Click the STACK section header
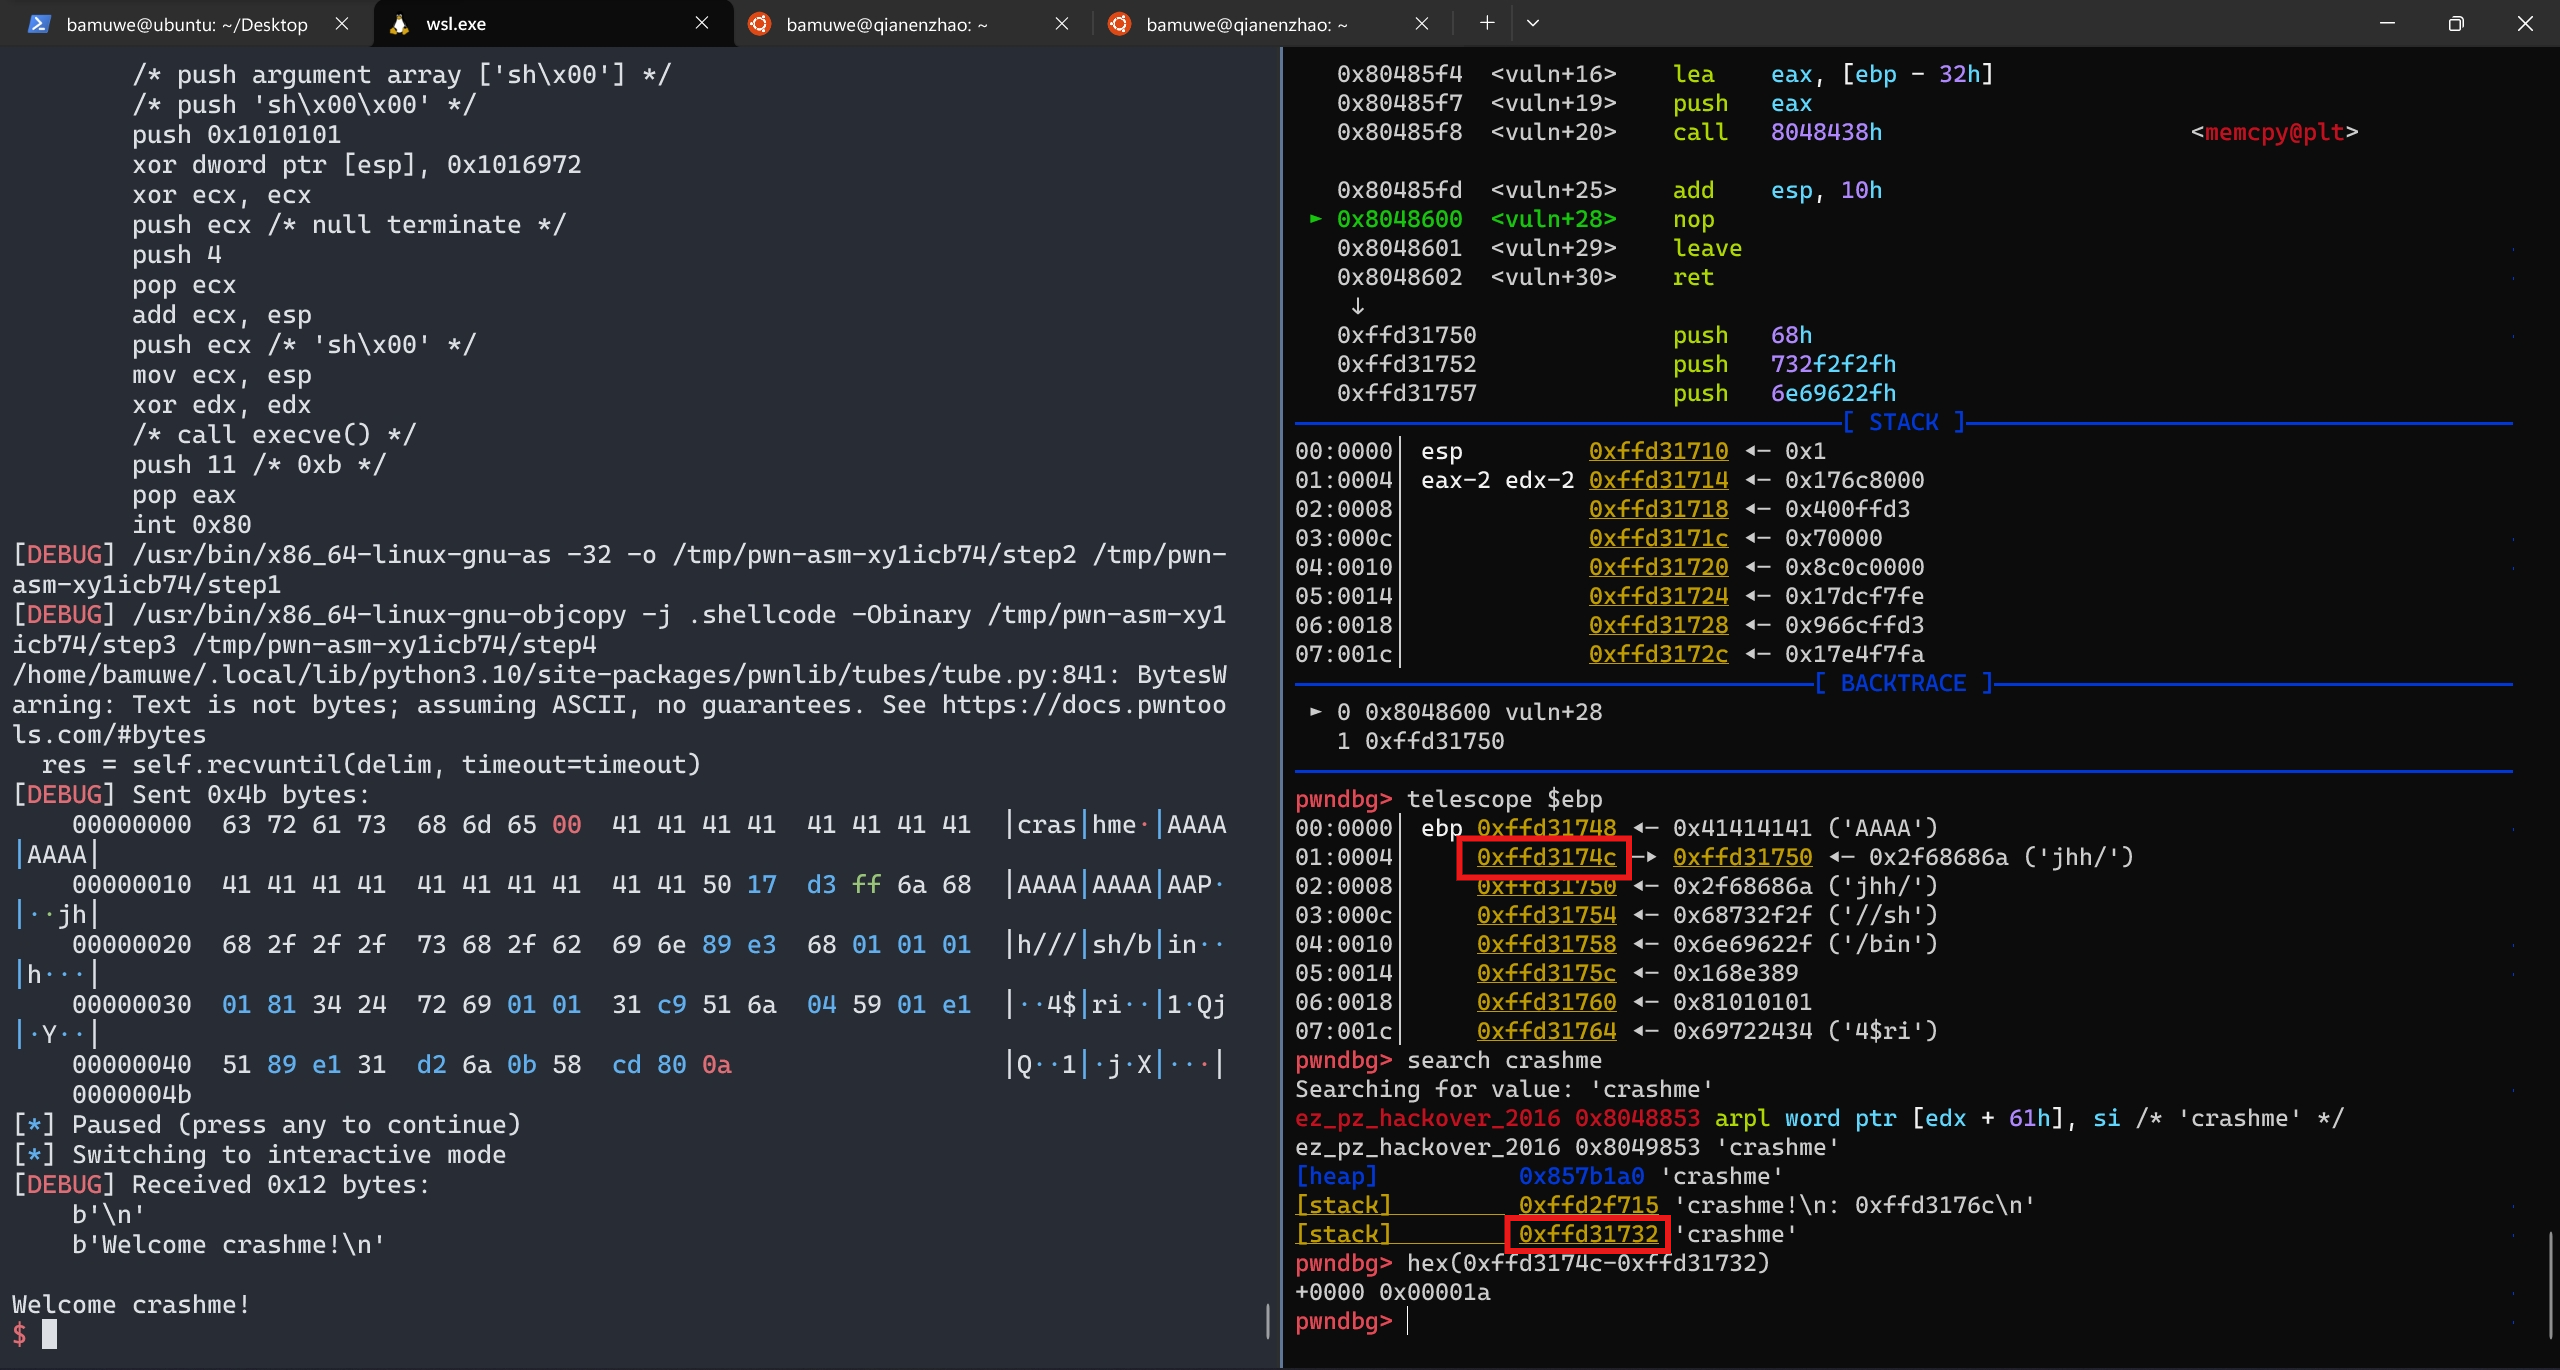This screenshot has width=2560, height=1370. 1904,422
